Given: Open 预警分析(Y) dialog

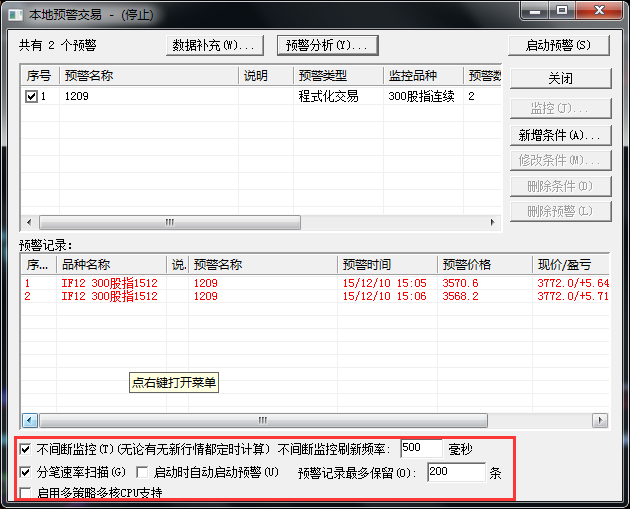Looking at the screenshot, I should [x=327, y=45].
